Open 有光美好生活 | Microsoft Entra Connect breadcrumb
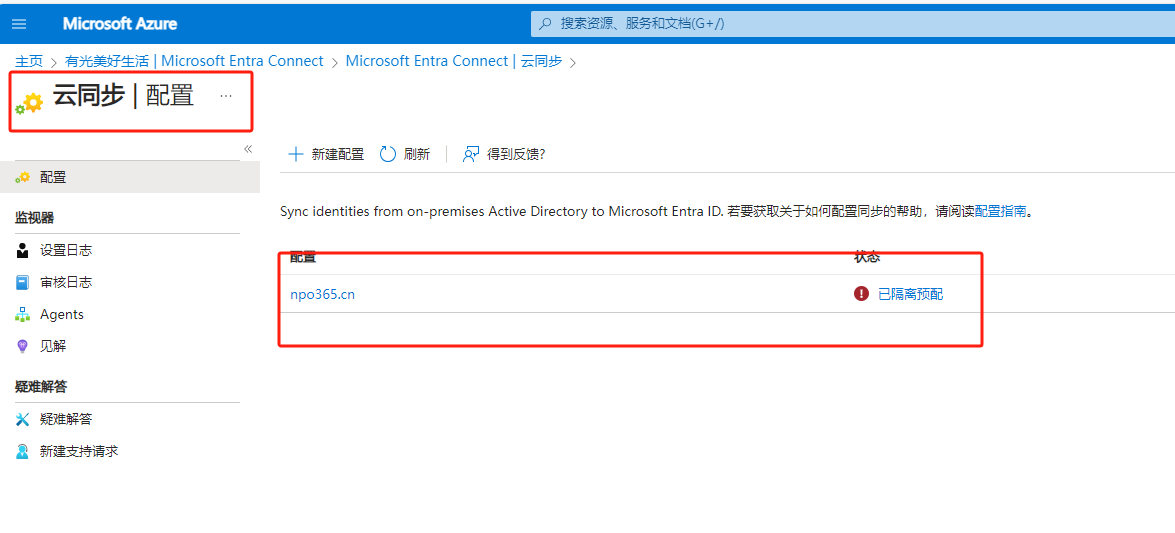This screenshot has height=533, width=1175. point(194,61)
